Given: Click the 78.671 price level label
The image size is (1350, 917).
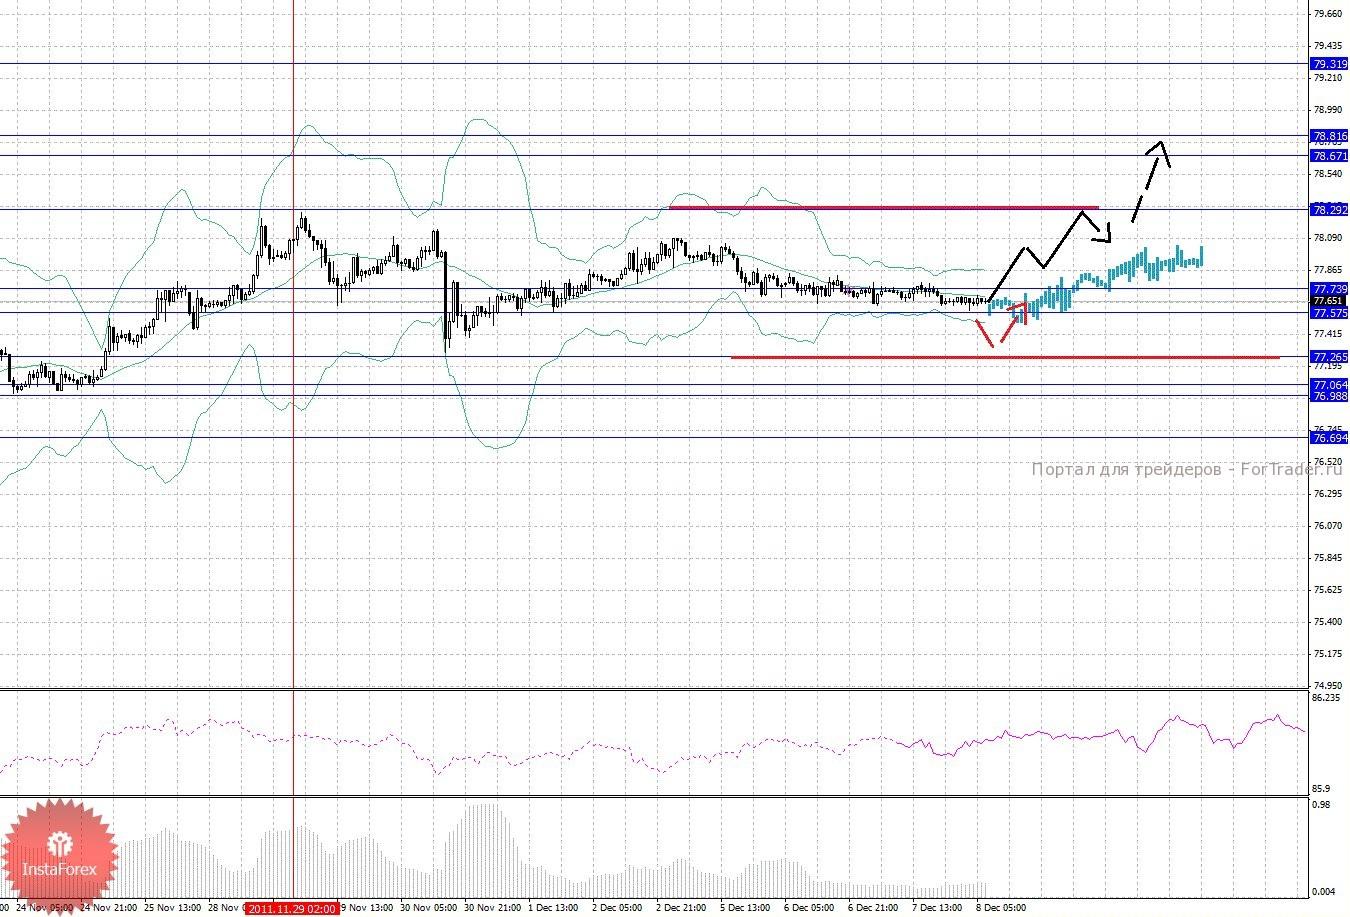Looking at the screenshot, I should 1329,156.
